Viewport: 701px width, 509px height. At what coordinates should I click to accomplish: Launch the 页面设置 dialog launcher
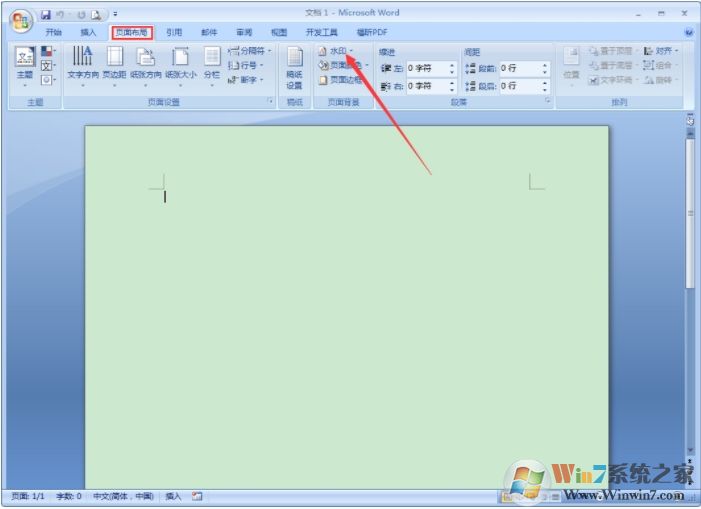(x=270, y=101)
